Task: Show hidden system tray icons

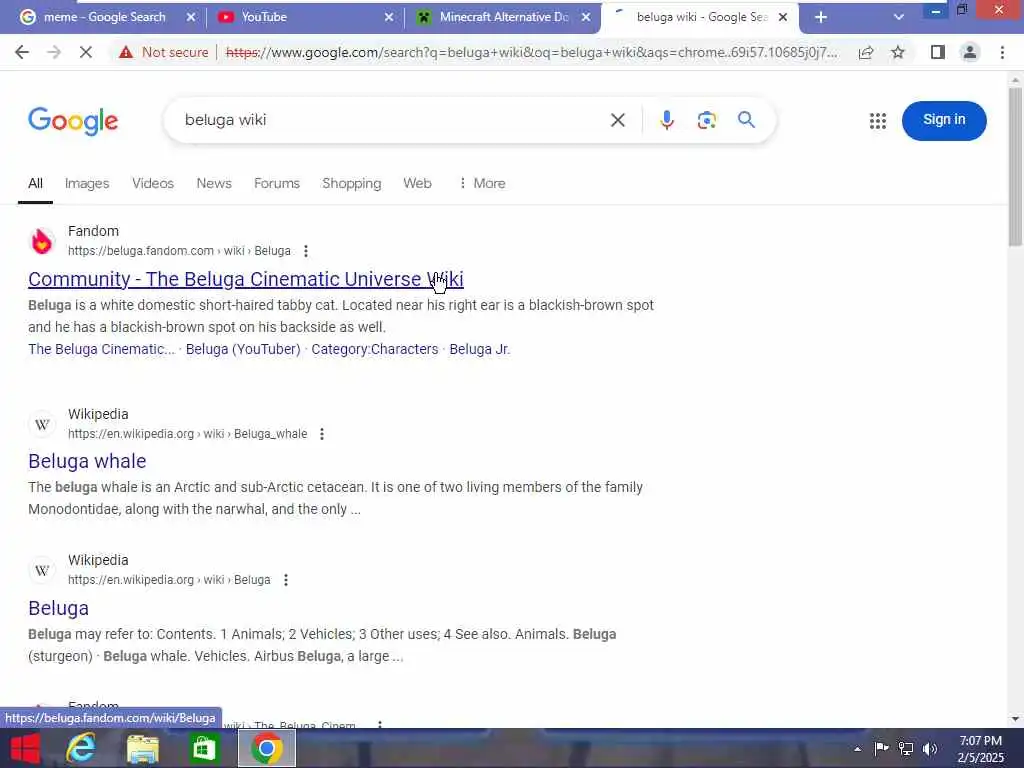Action: click(857, 749)
